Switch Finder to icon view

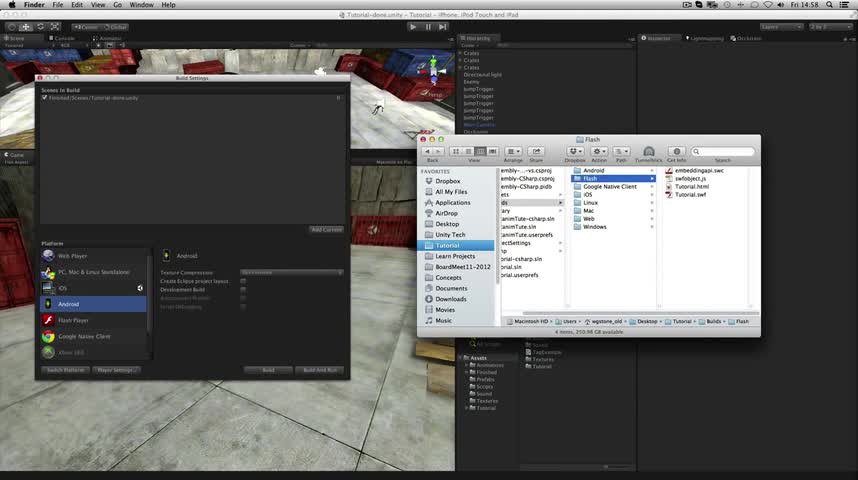[456, 152]
